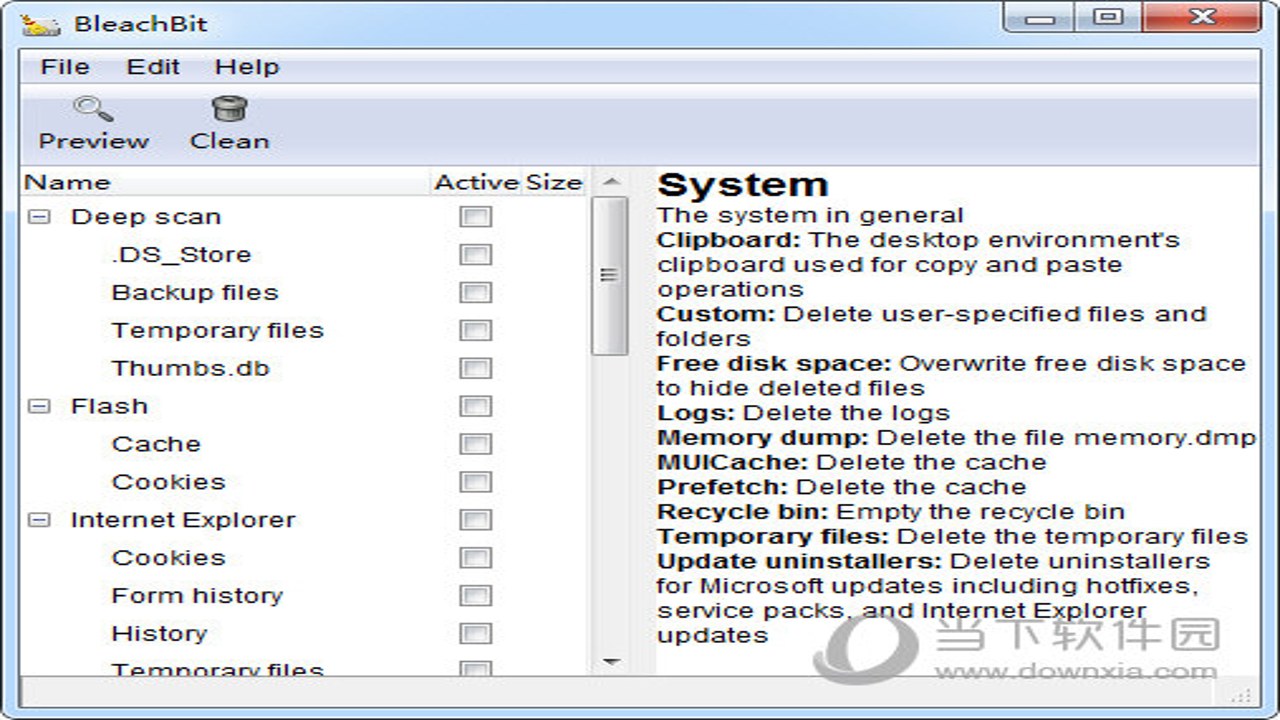This screenshot has height=720, width=1280.
Task: Select the History tree item
Action: point(159,634)
